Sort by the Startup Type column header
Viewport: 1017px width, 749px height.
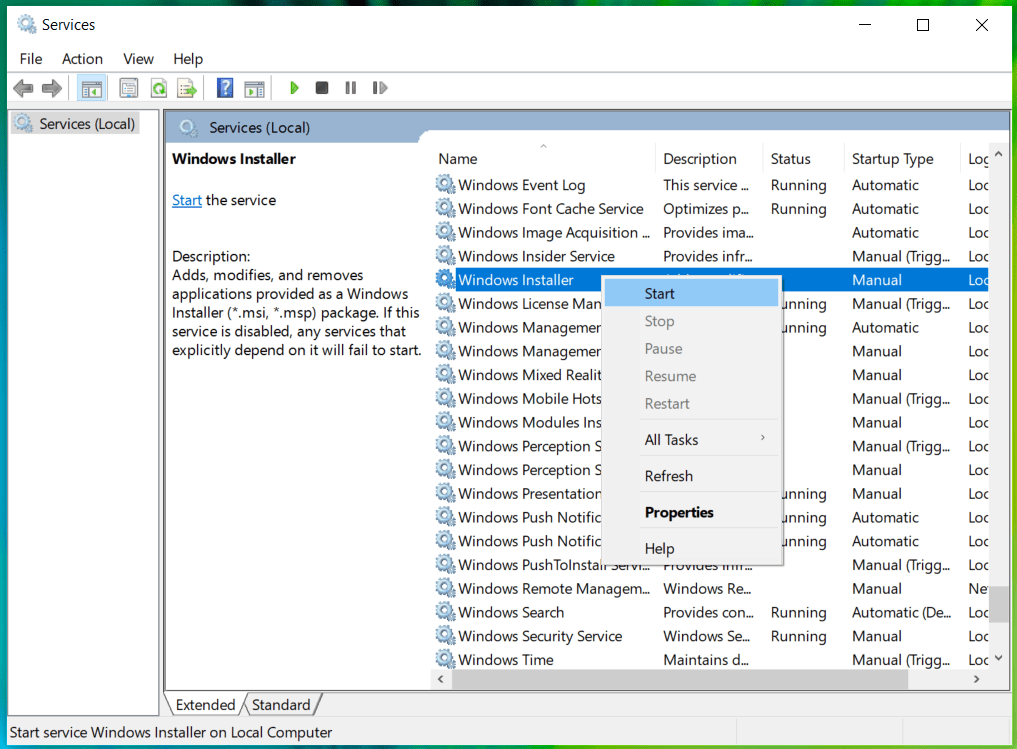pyautogui.click(x=892, y=159)
